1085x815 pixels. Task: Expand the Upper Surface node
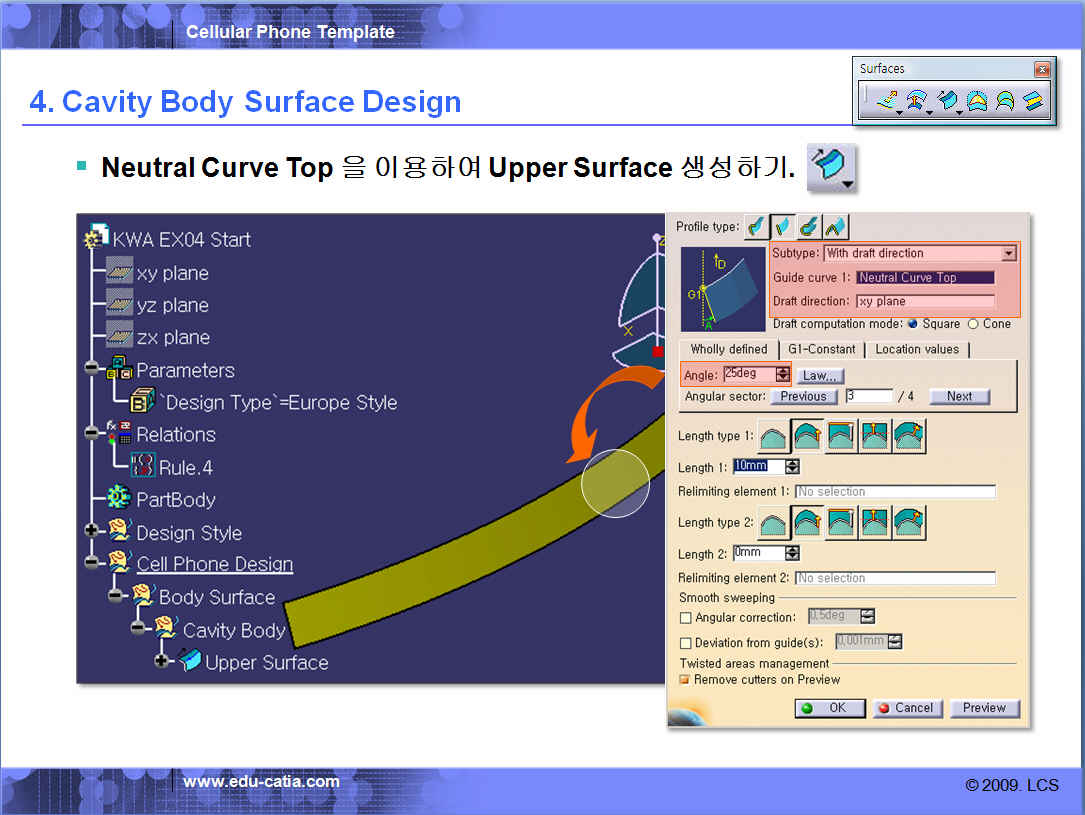161,661
